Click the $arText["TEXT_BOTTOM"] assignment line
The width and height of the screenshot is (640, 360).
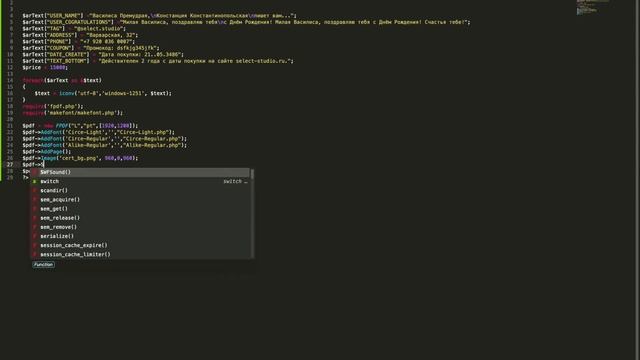158,61
